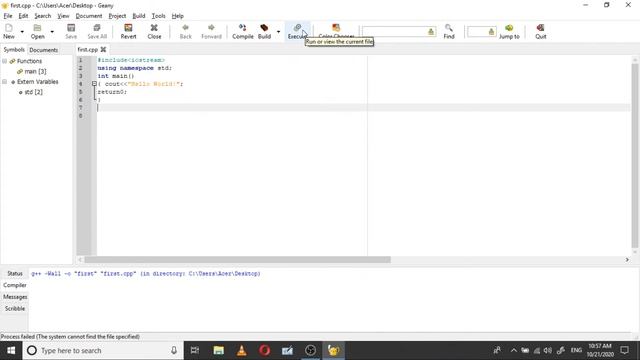Select the Extern Variables tree label
The height and width of the screenshot is (360, 640).
click(38, 82)
